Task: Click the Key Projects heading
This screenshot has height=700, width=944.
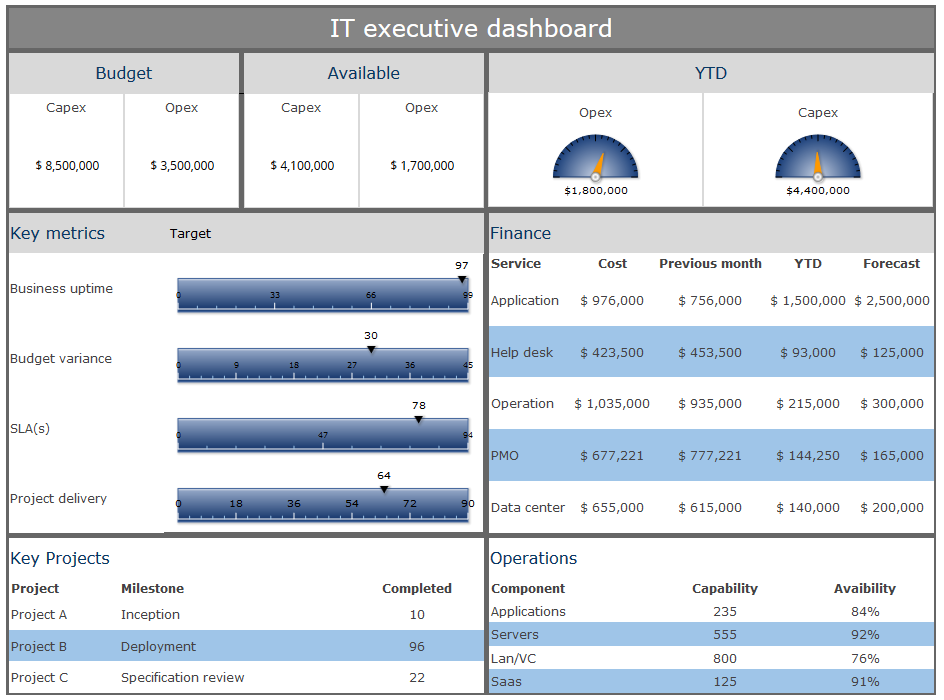Action: (60, 559)
